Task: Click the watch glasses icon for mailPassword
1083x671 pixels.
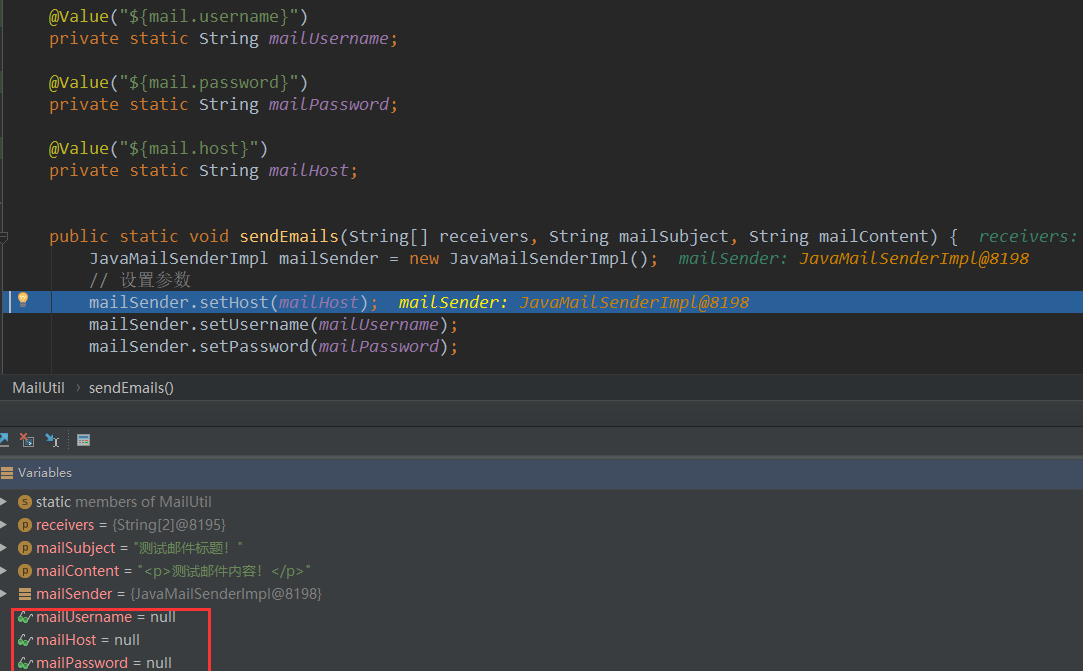Action: (25, 663)
